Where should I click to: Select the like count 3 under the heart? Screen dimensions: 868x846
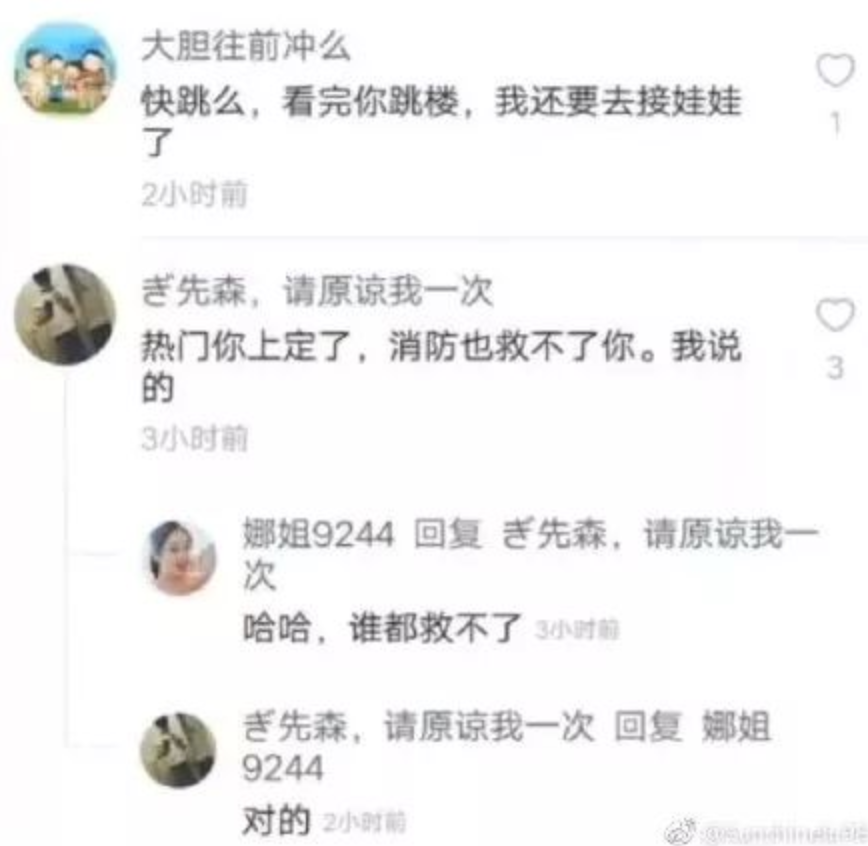coord(835,368)
